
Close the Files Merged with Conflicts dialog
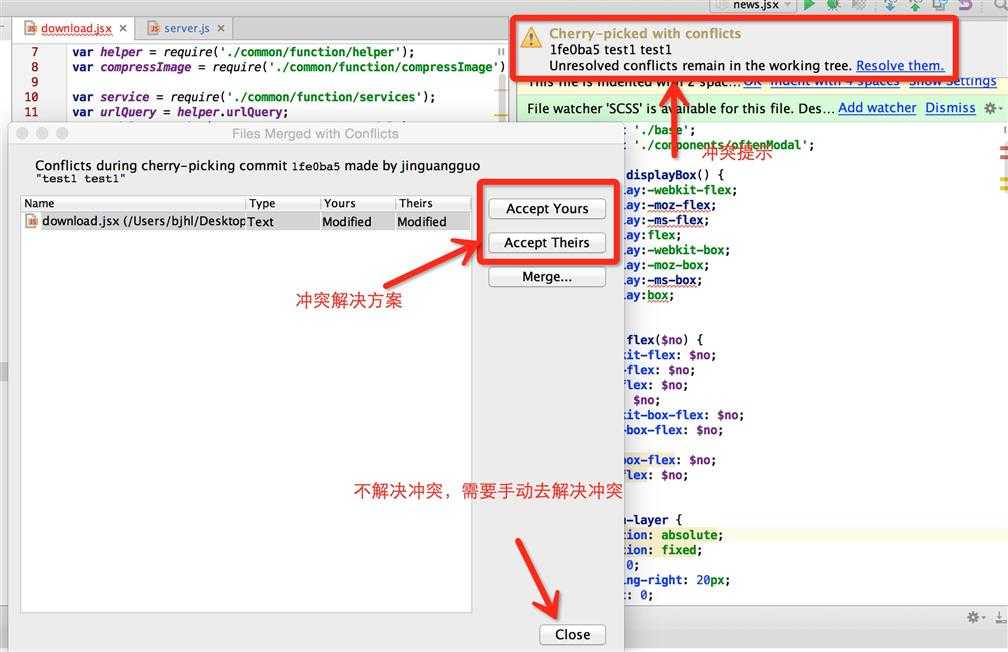[x=572, y=634]
